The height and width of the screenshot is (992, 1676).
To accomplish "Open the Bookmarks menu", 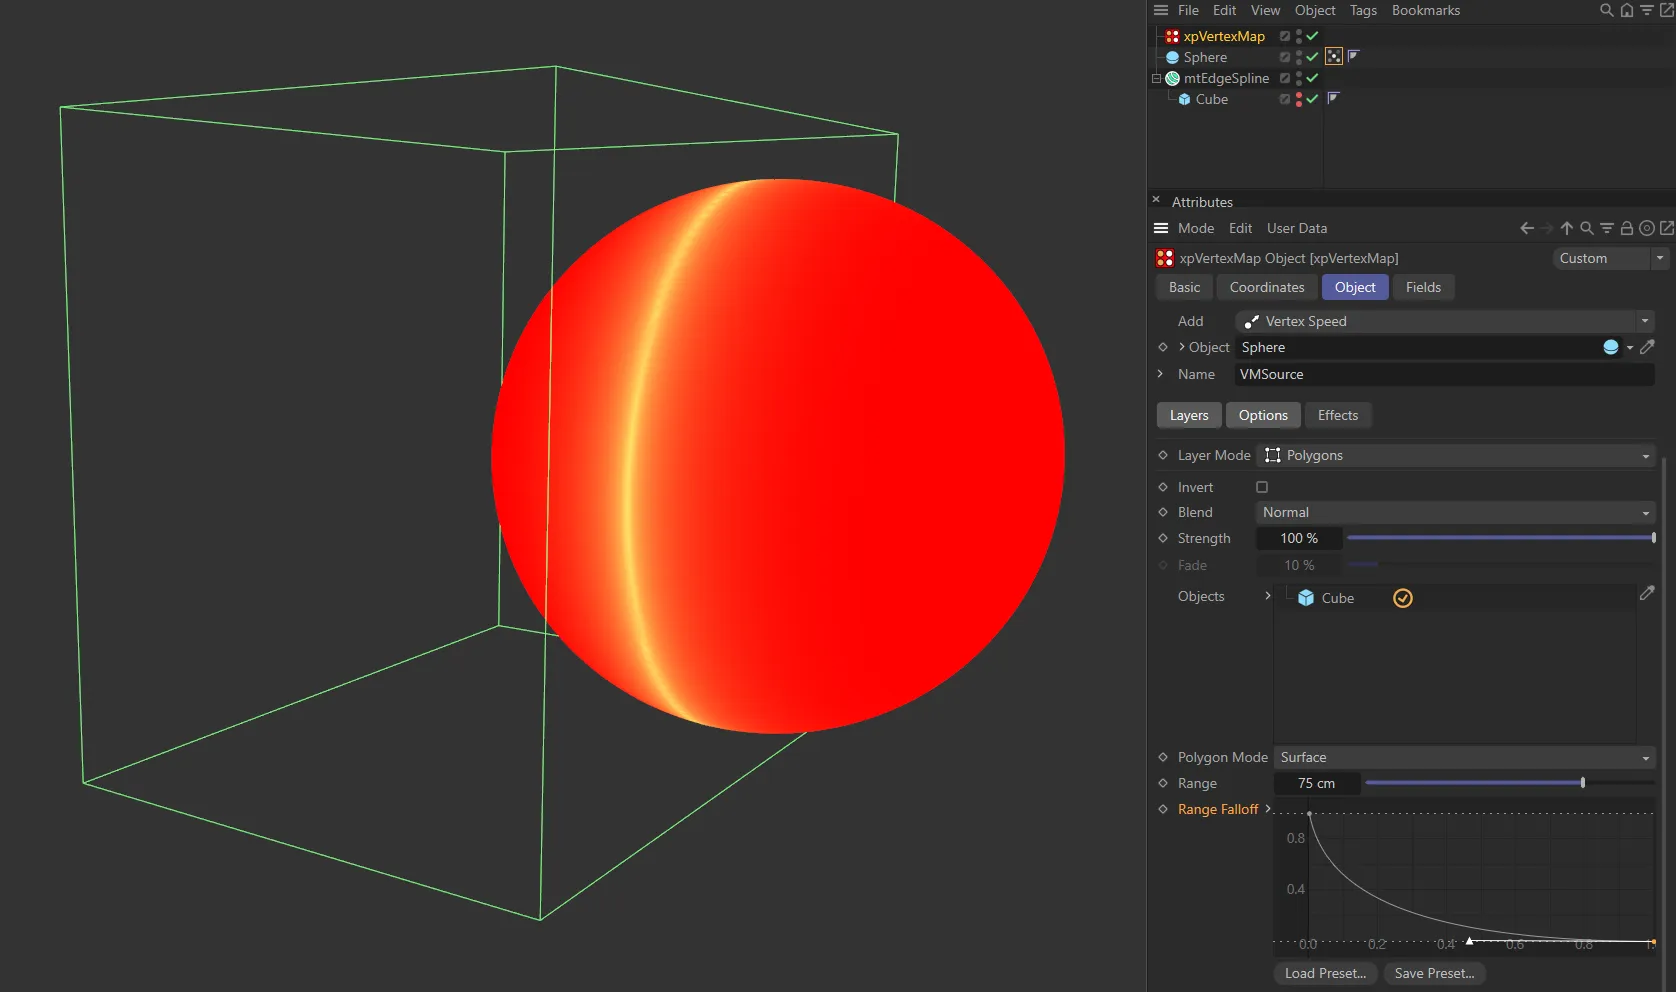I will (x=1425, y=10).
